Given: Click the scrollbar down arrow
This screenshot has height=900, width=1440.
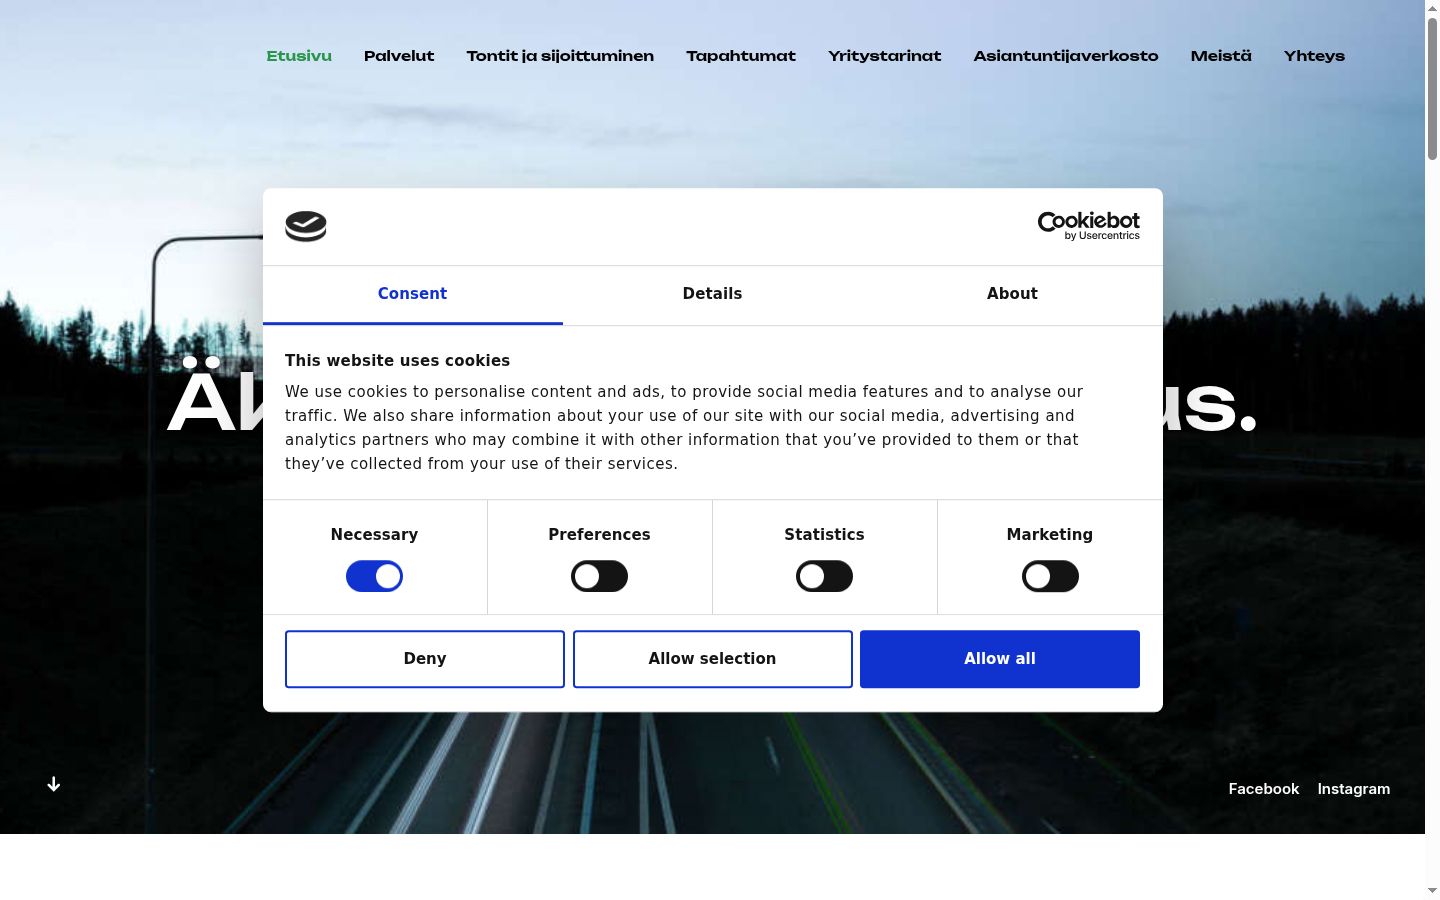Looking at the screenshot, I should pos(1432,891).
